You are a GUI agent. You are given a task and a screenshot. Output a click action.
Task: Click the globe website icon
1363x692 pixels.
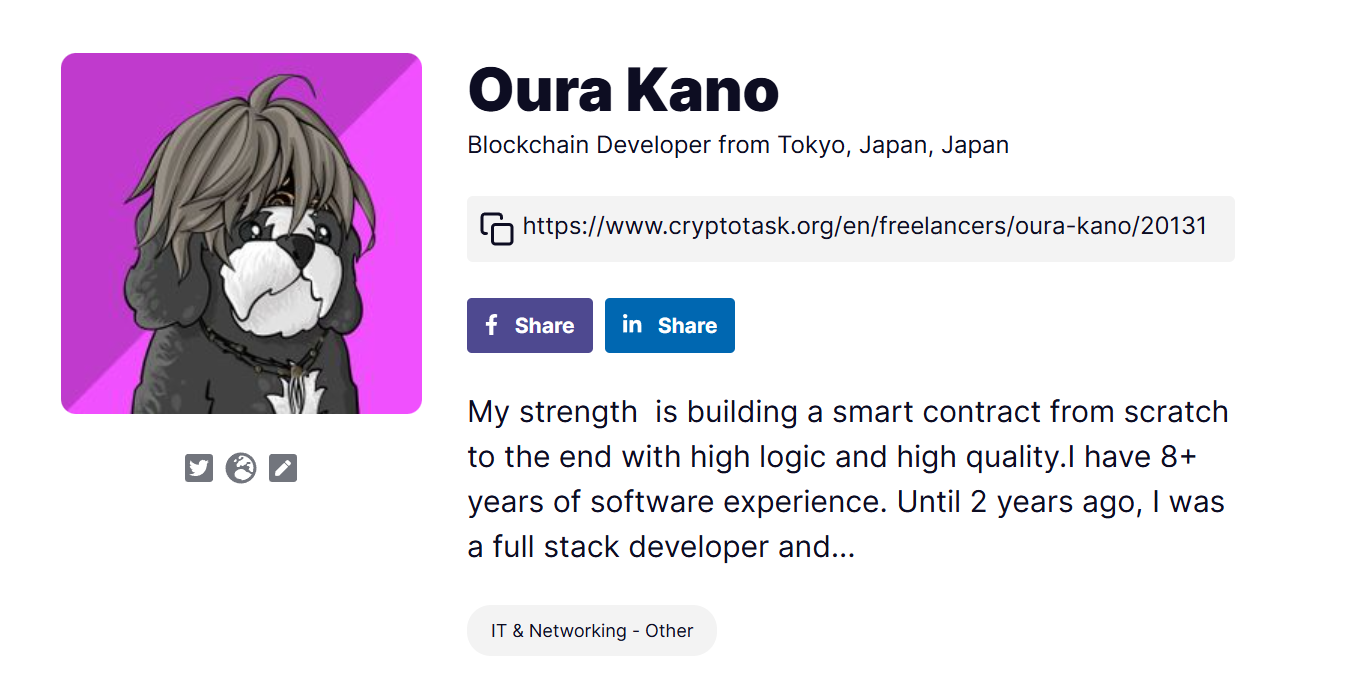point(241,468)
